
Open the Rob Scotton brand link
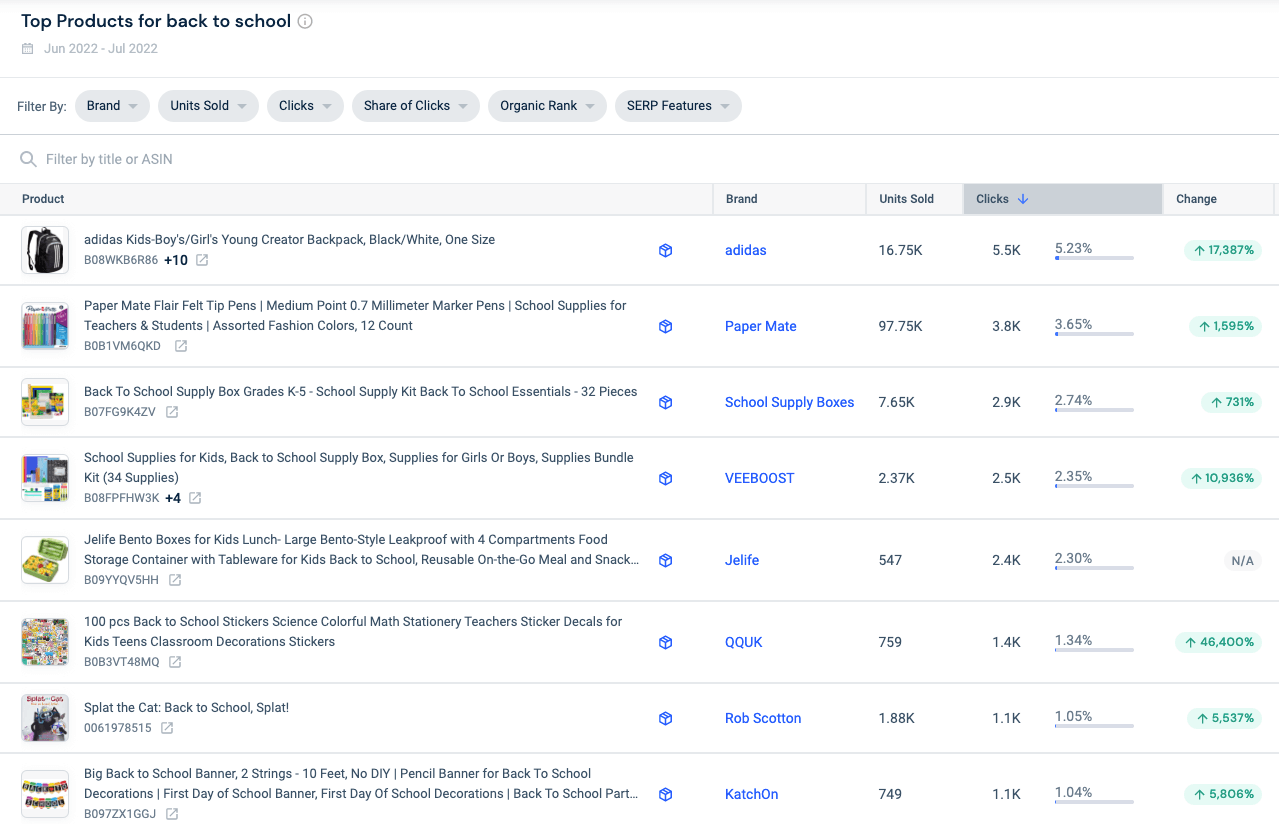pos(763,718)
